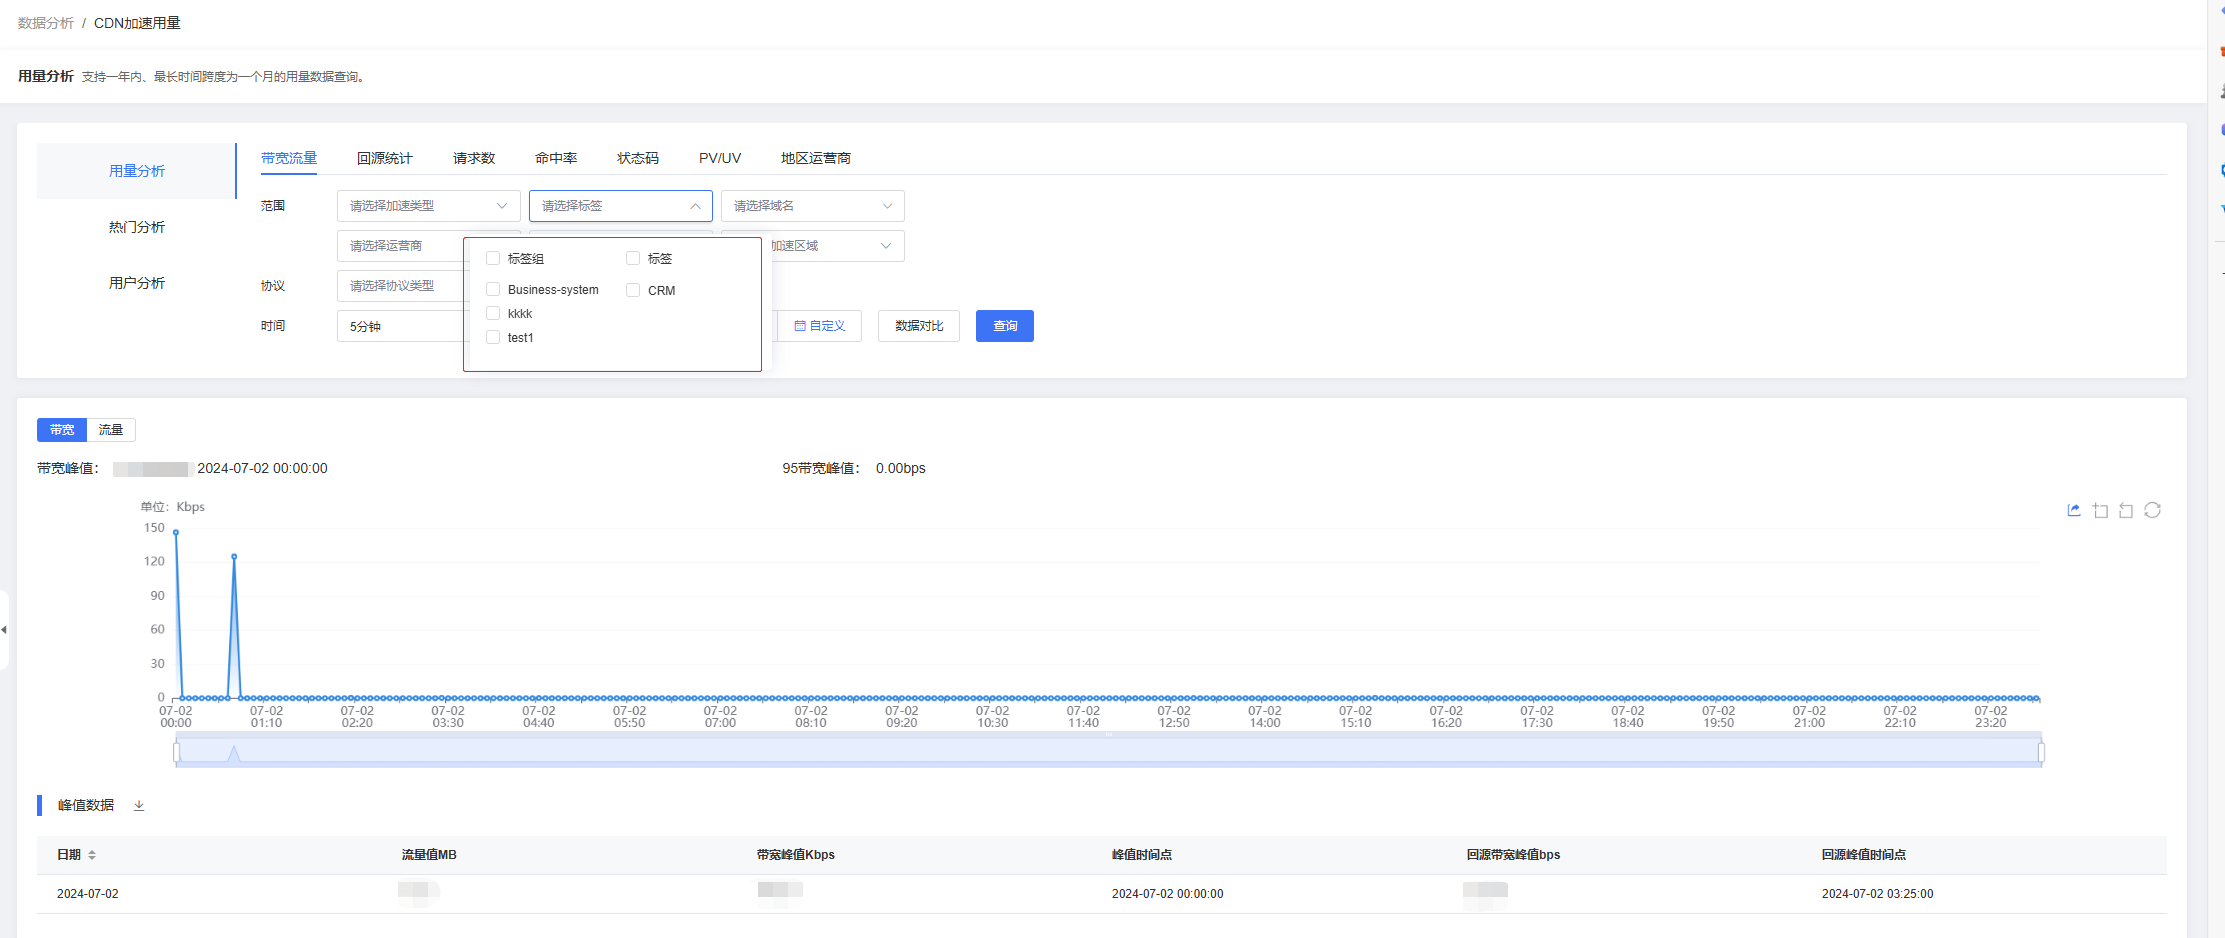The image size is (2225, 938).
Task: Click the chart export/save image icon
Action: pos(2074,510)
